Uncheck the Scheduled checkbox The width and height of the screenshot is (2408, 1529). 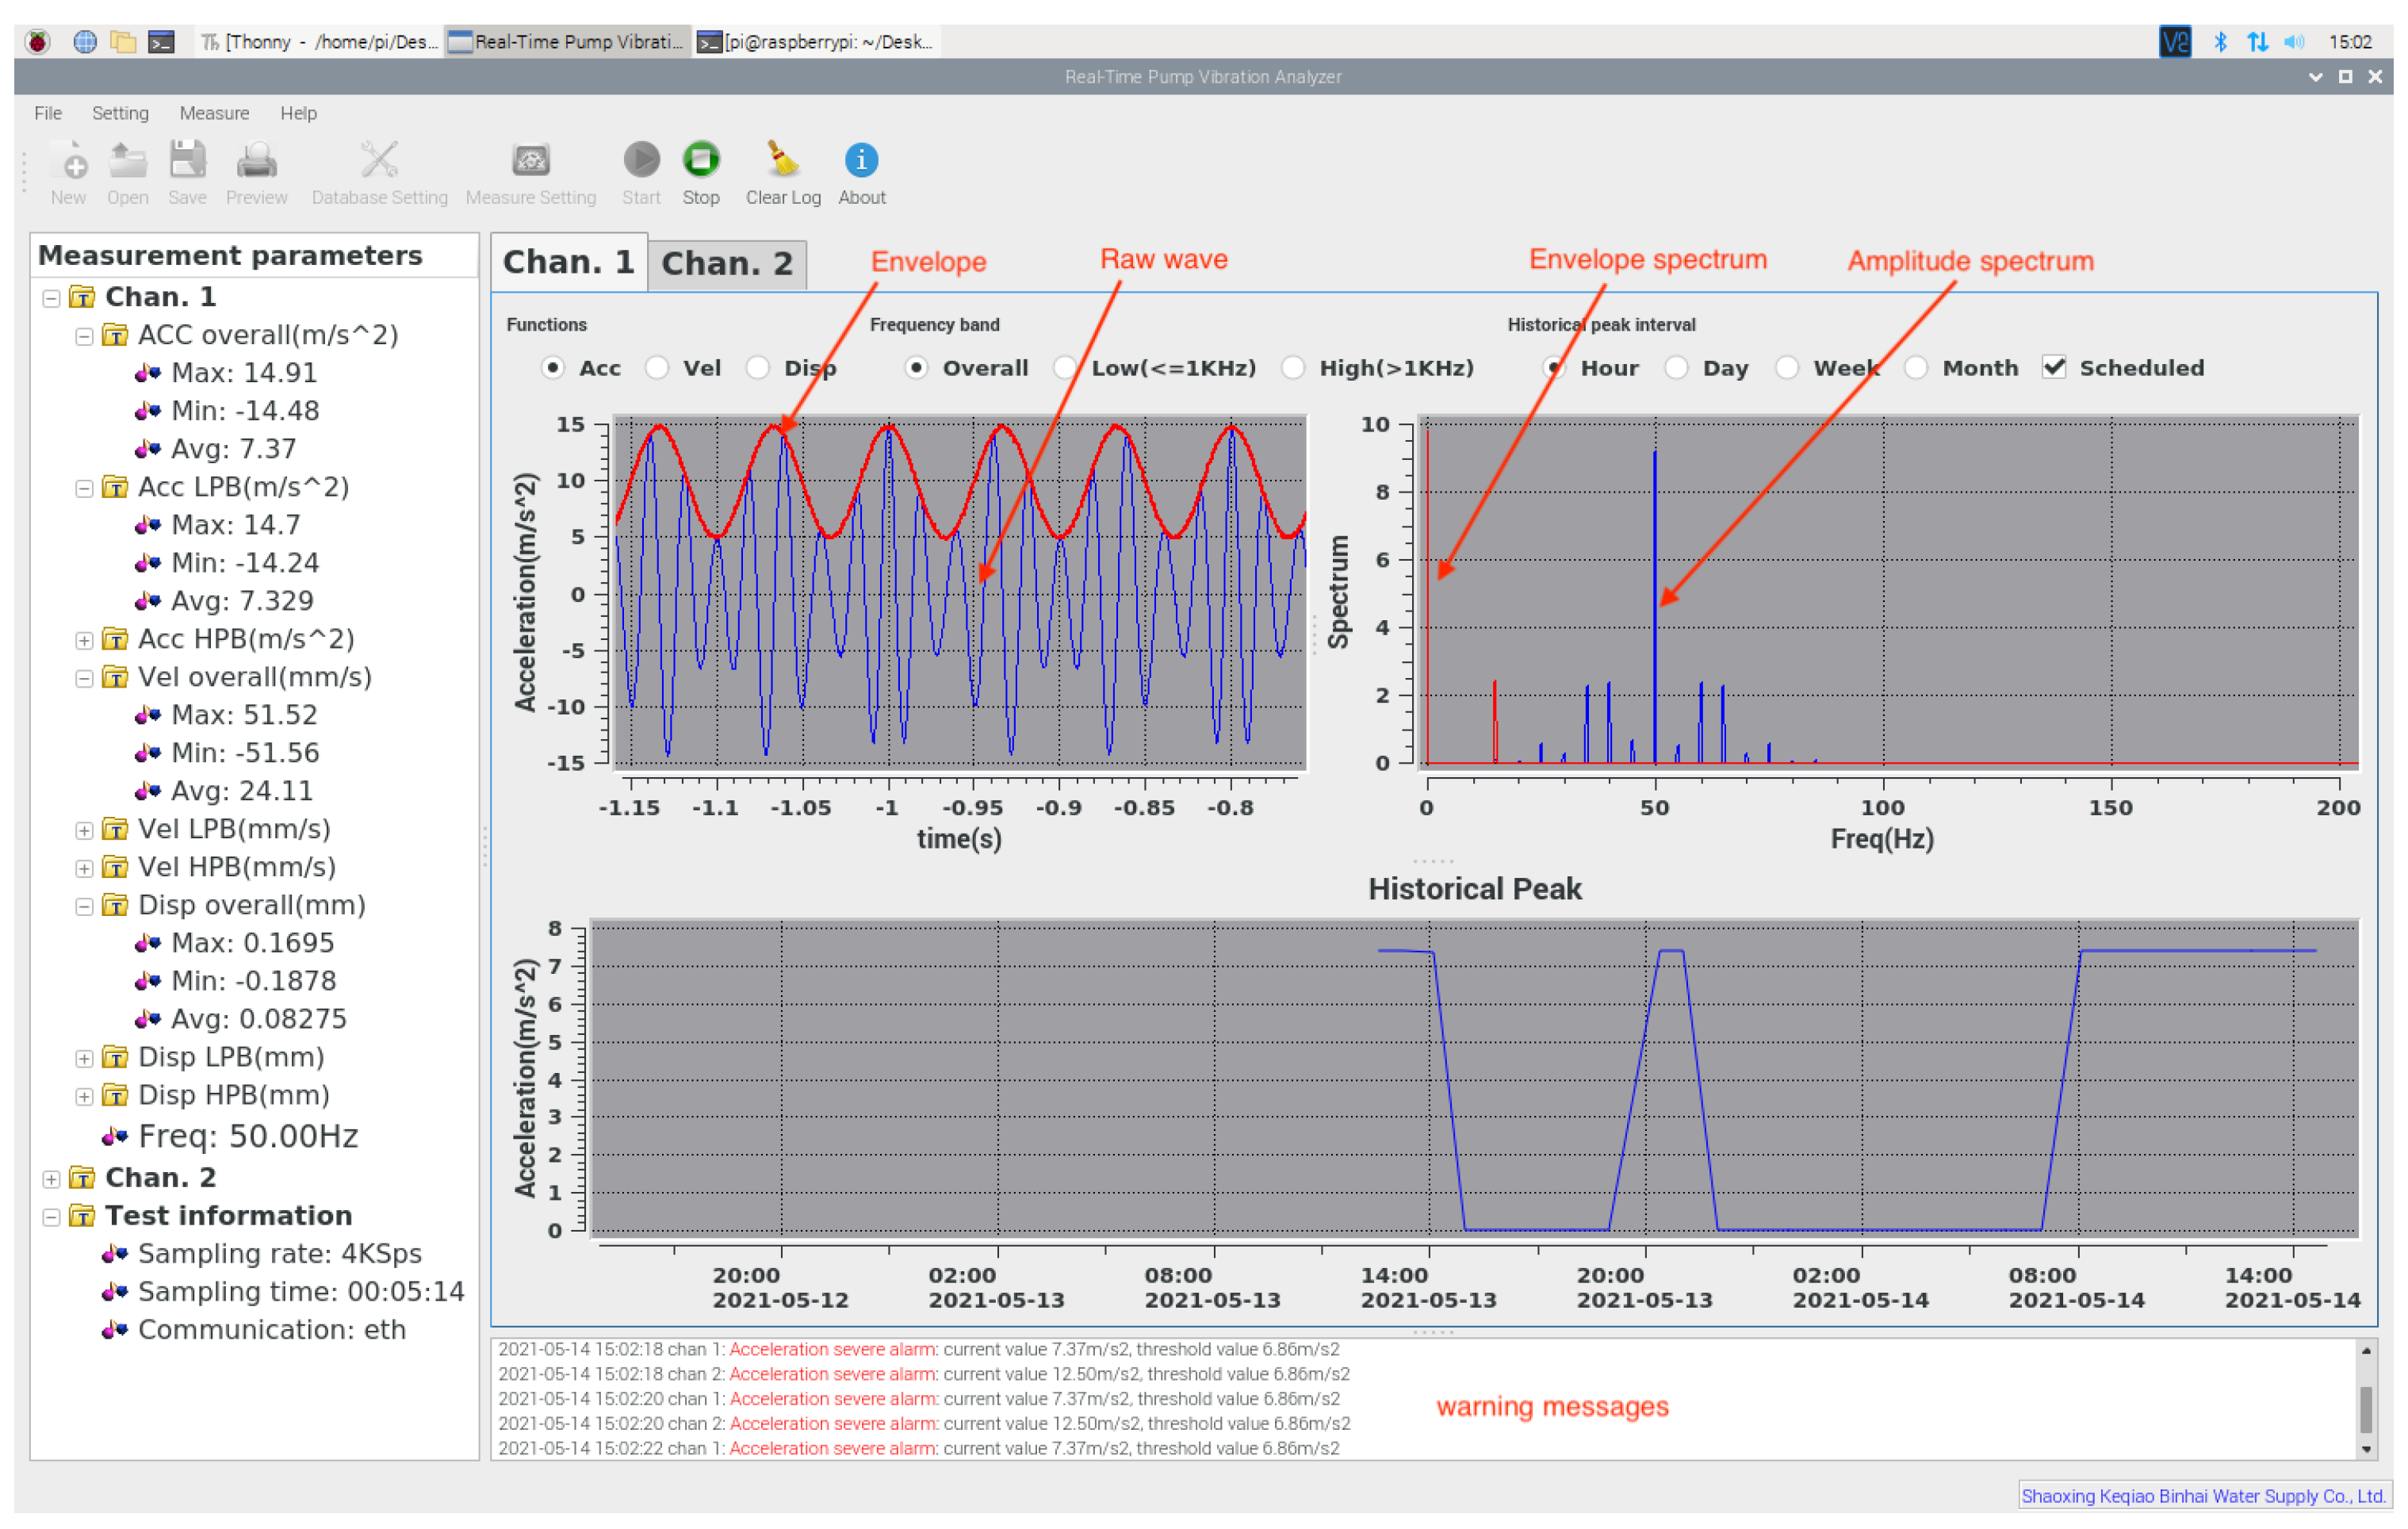[x=2054, y=368]
